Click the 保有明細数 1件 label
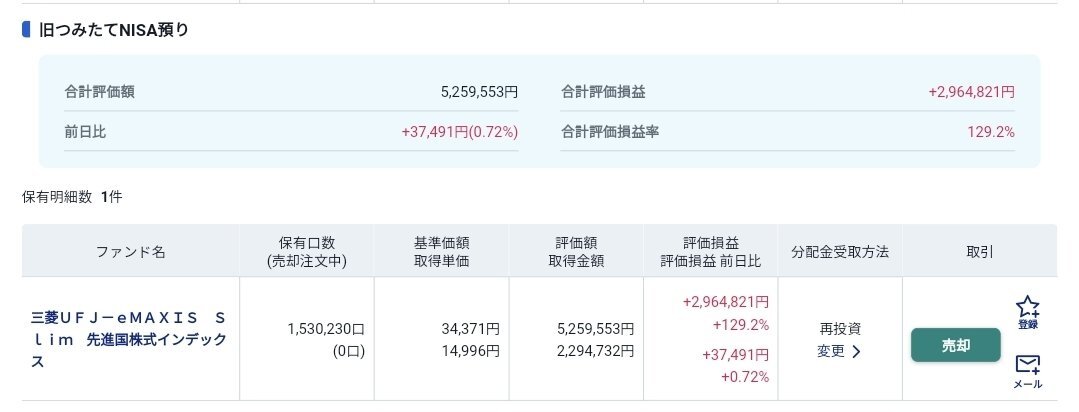 (72, 197)
